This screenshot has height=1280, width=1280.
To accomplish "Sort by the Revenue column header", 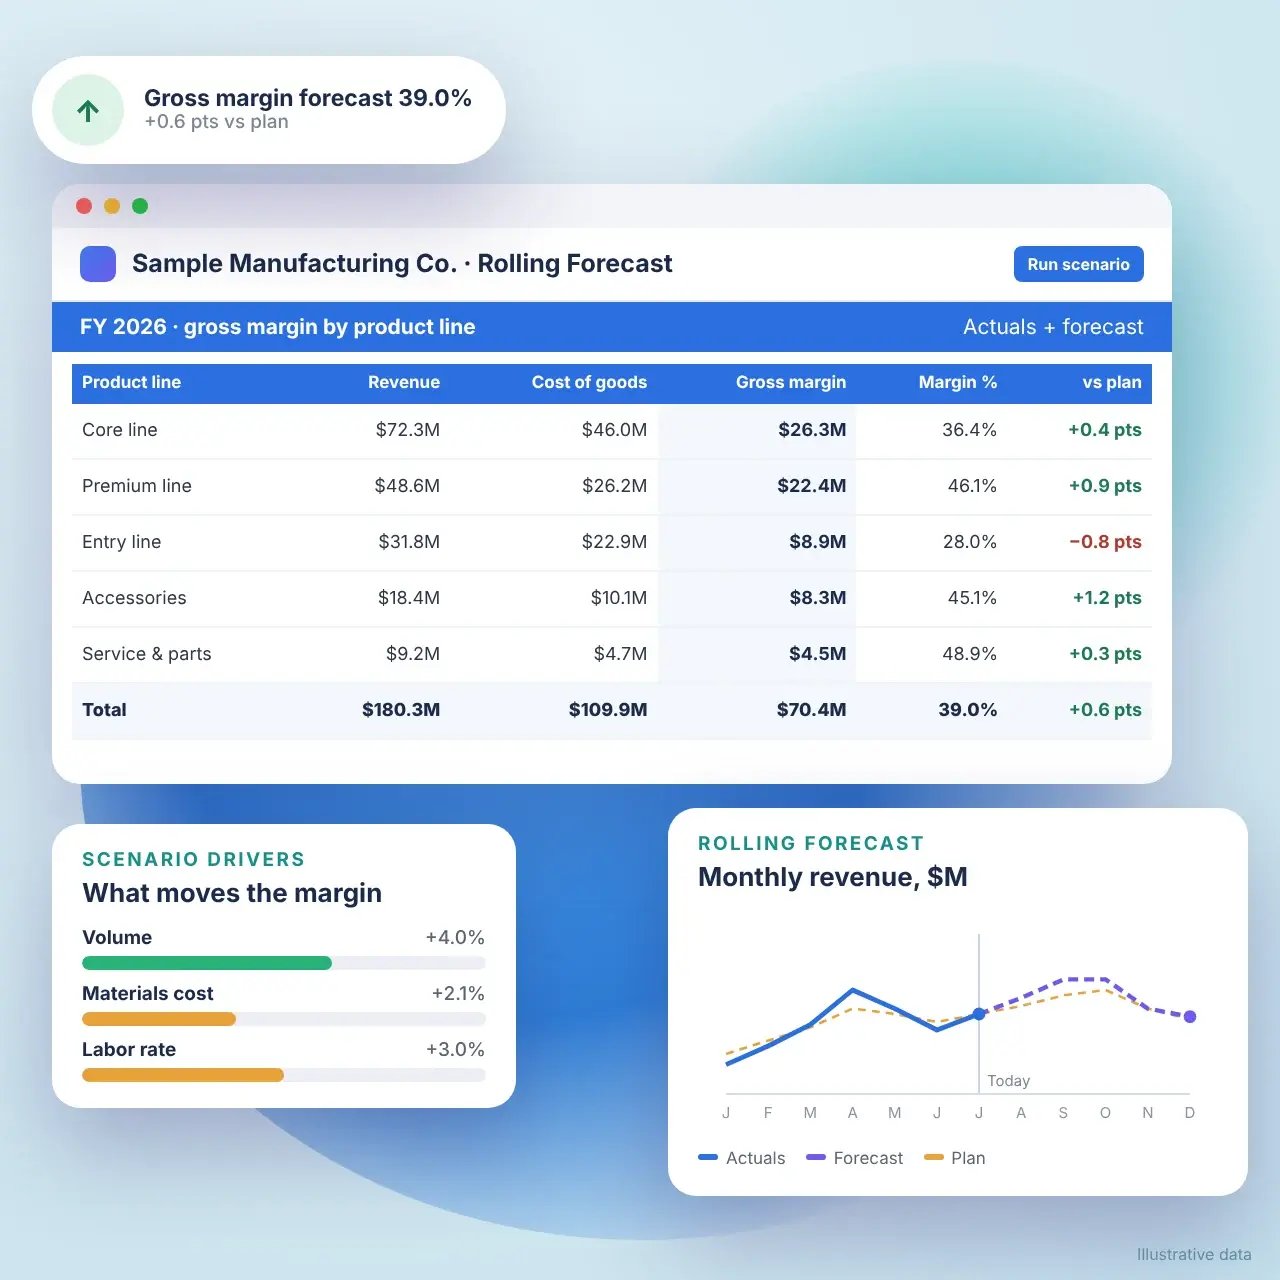I will [x=404, y=382].
